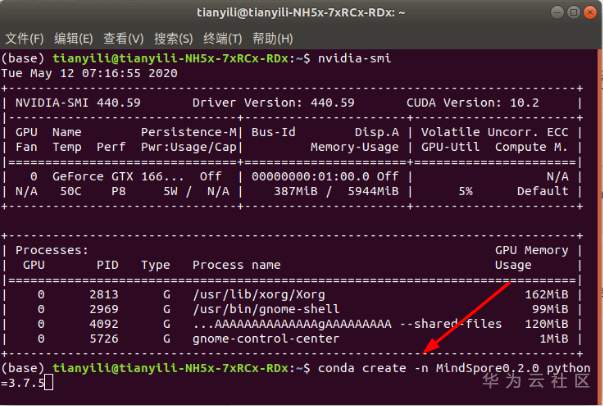The image size is (603, 406).
Task: Open the 编辑(E) menu
Action: pyautogui.click(x=73, y=39)
